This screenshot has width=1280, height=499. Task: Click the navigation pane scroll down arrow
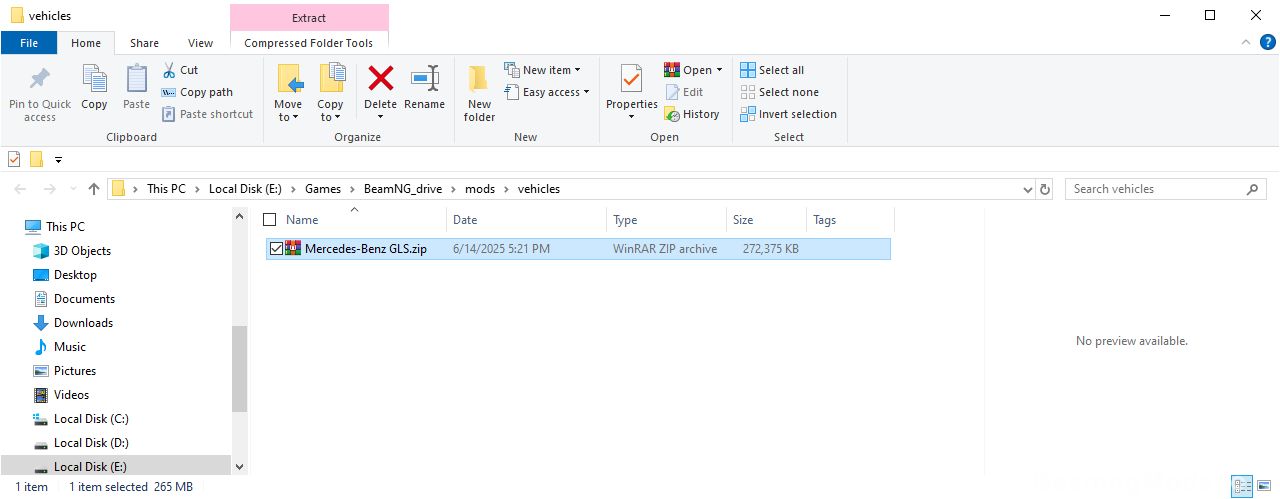pos(239,466)
